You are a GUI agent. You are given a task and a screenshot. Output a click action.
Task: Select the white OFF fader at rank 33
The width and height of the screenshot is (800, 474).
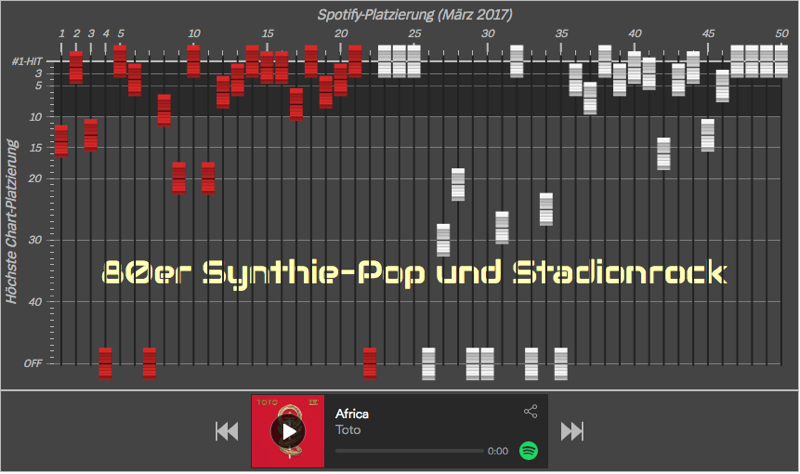(532, 364)
